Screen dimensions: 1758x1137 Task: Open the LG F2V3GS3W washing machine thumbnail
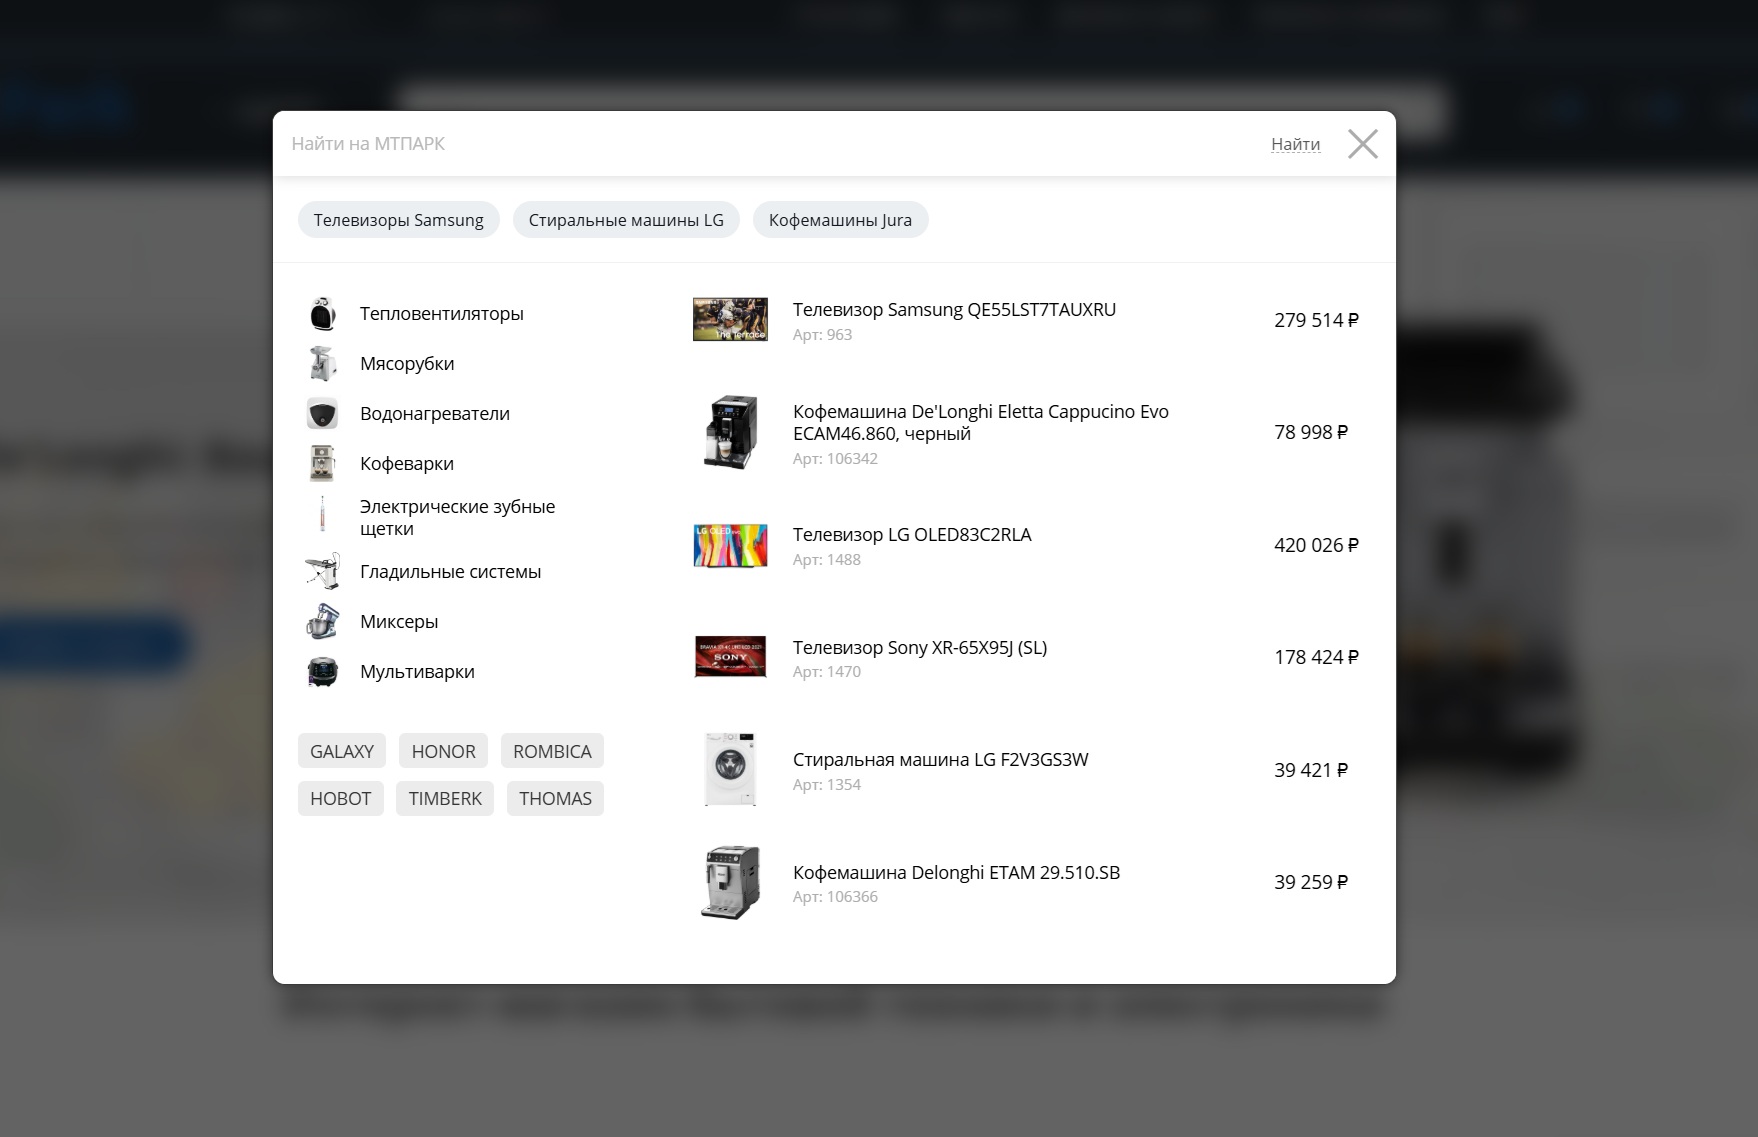point(731,770)
